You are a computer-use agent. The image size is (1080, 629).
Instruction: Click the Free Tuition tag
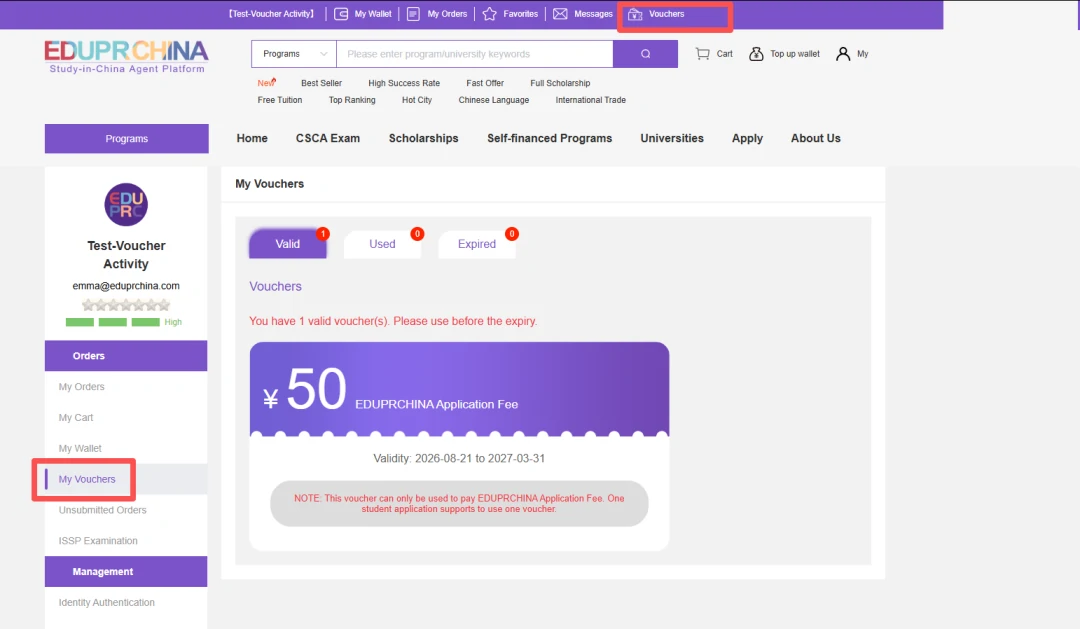[280, 100]
